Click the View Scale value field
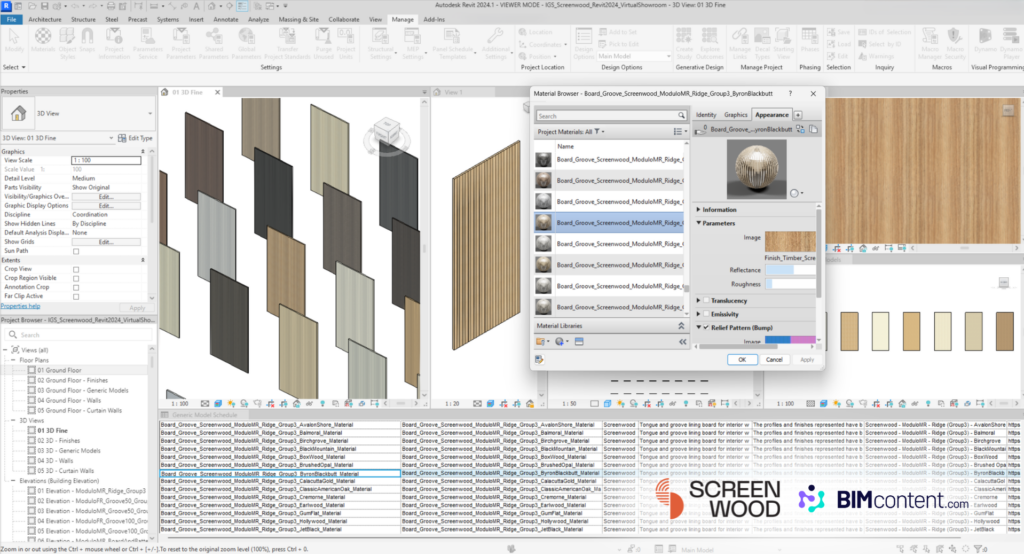The height and width of the screenshot is (554, 1024). click(x=106, y=160)
